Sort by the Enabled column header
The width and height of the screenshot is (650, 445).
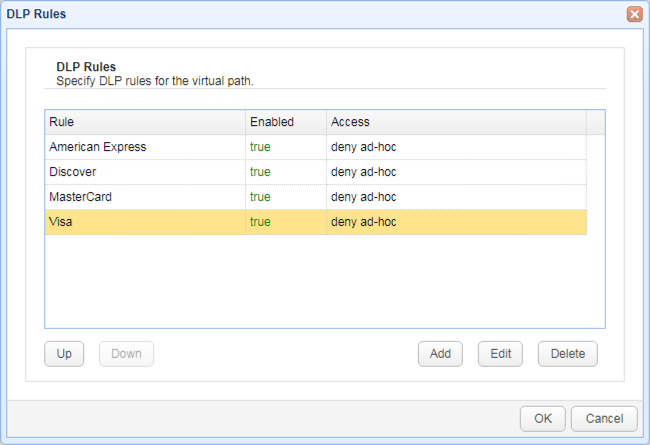(285, 122)
